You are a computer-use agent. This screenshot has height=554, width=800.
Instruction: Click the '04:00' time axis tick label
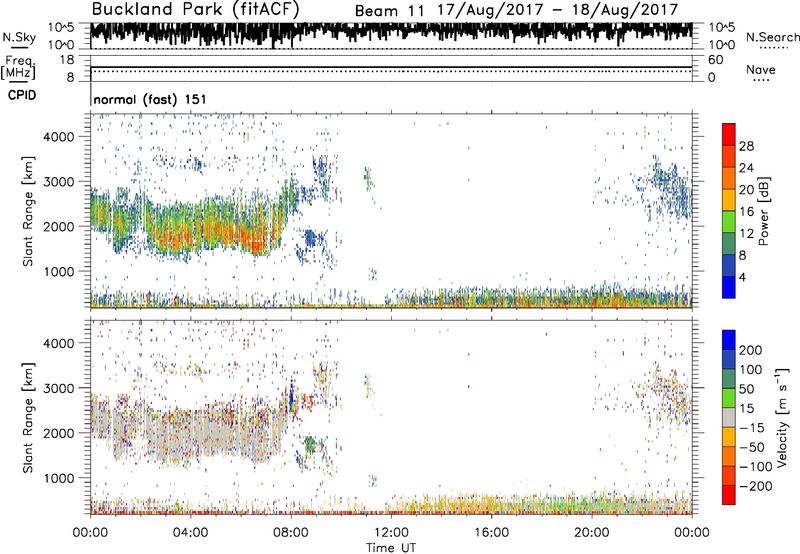pos(190,533)
